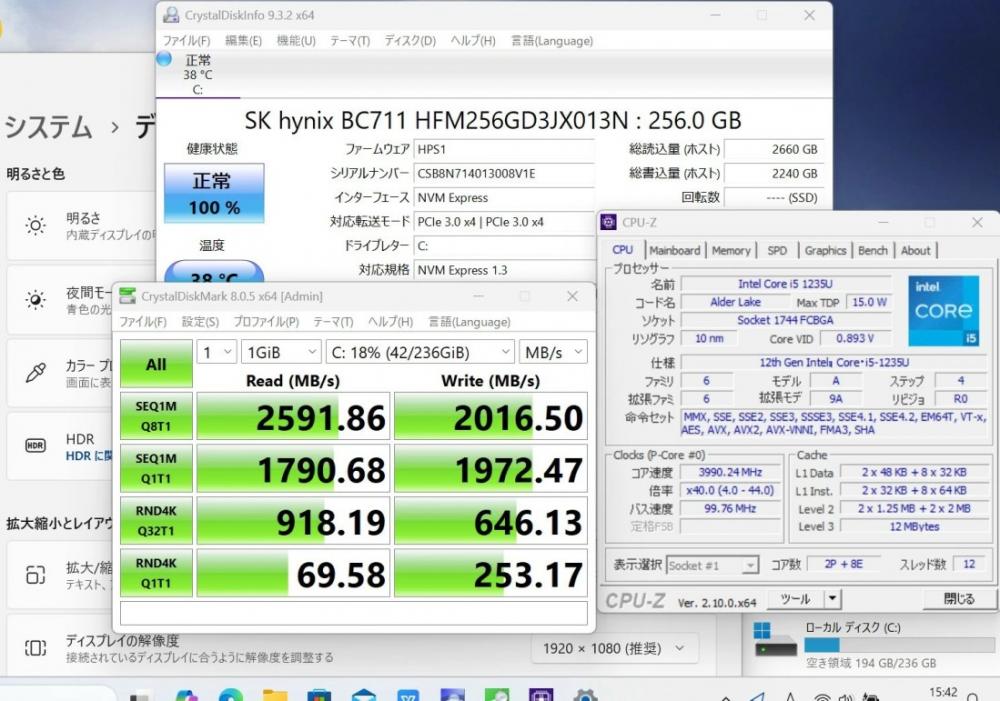Screen dimensions: 1000x701
Task: Open テーマ(T) menu in CrystalDiskInfo
Action: pyautogui.click(x=349, y=41)
